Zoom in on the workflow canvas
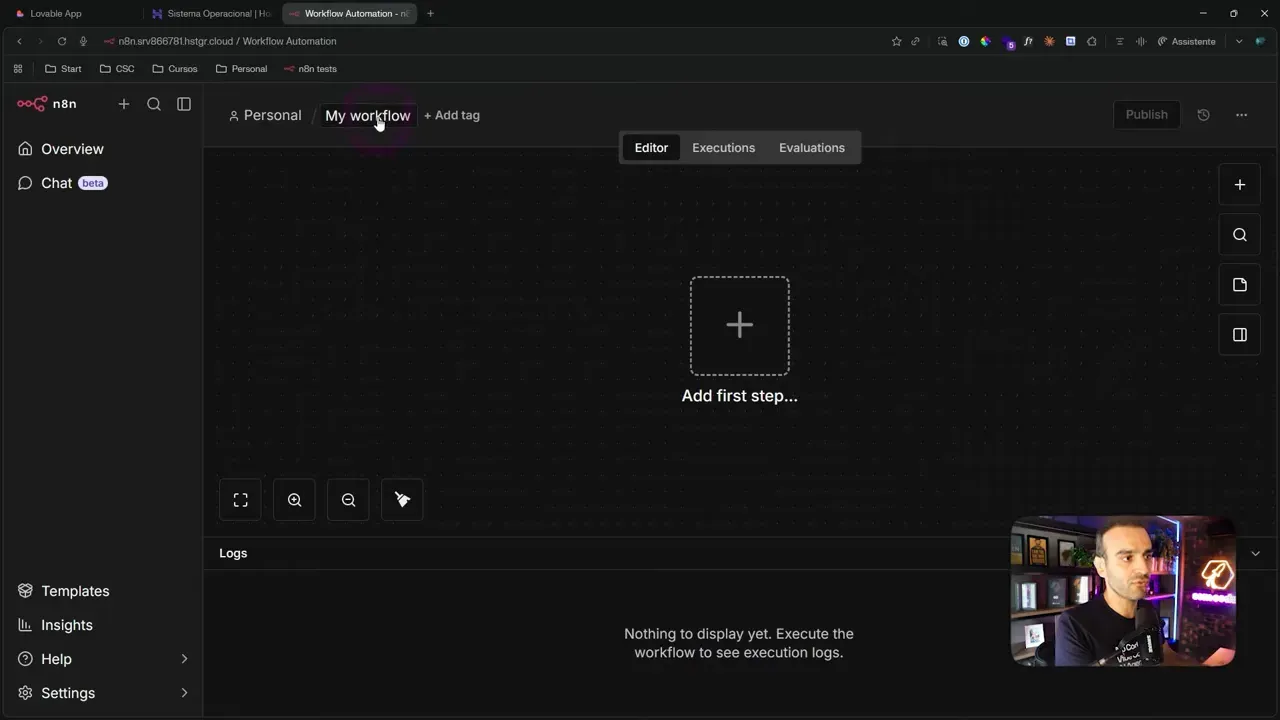Viewport: 1280px width, 720px height. (294, 499)
